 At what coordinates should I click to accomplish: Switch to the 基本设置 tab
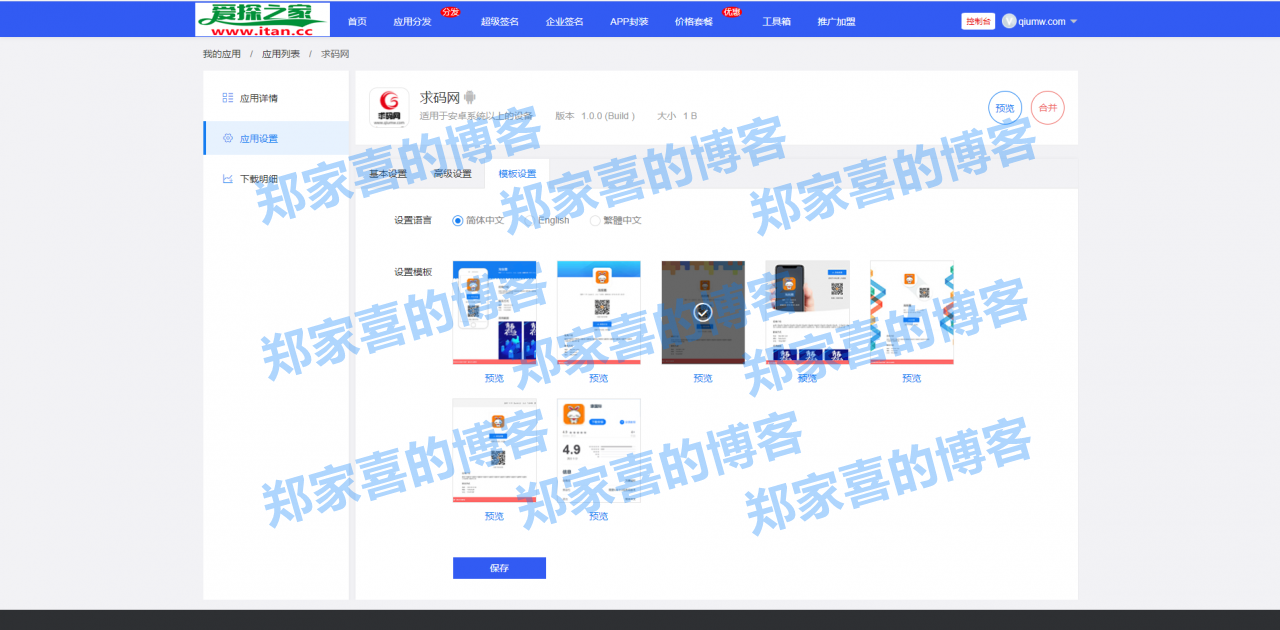point(388,174)
